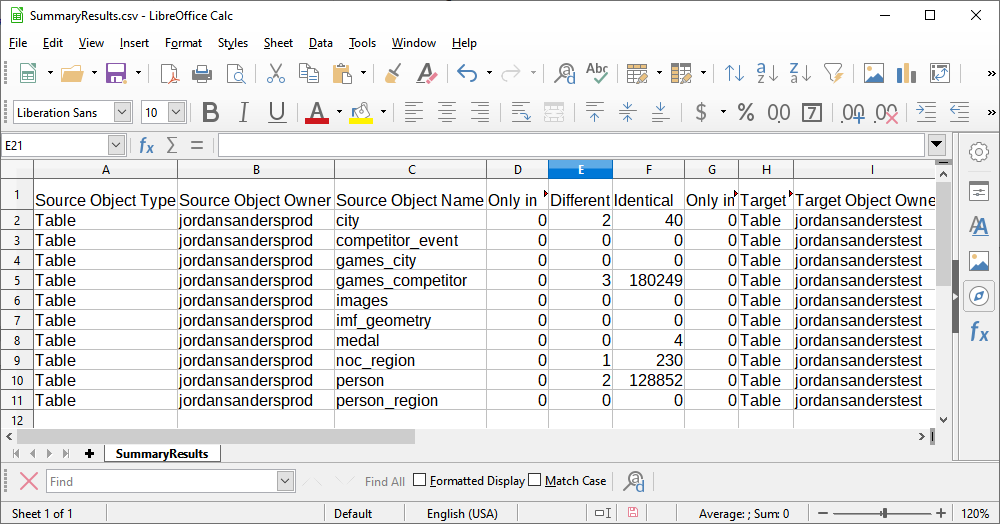Open the Format menu
This screenshot has height=524, width=1000.
click(183, 43)
